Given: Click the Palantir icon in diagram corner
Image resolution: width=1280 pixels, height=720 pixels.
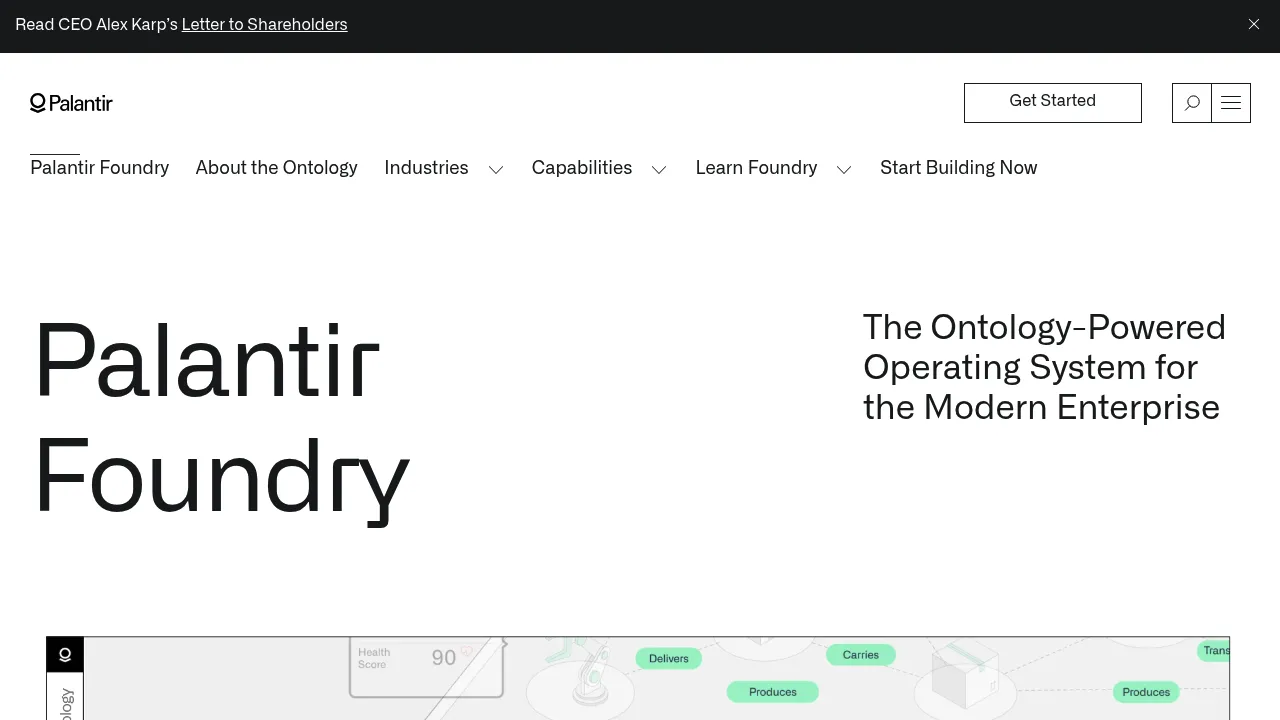Looking at the screenshot, I should click(65, 655).
